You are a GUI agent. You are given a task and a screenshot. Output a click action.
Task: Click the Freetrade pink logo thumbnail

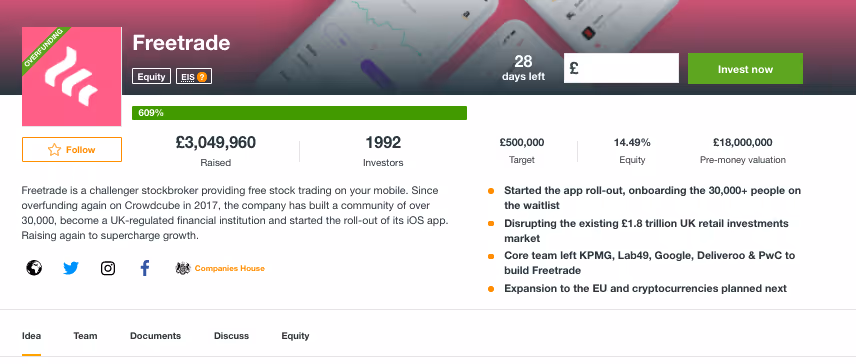pyautogui.click(x=72, y=76)
